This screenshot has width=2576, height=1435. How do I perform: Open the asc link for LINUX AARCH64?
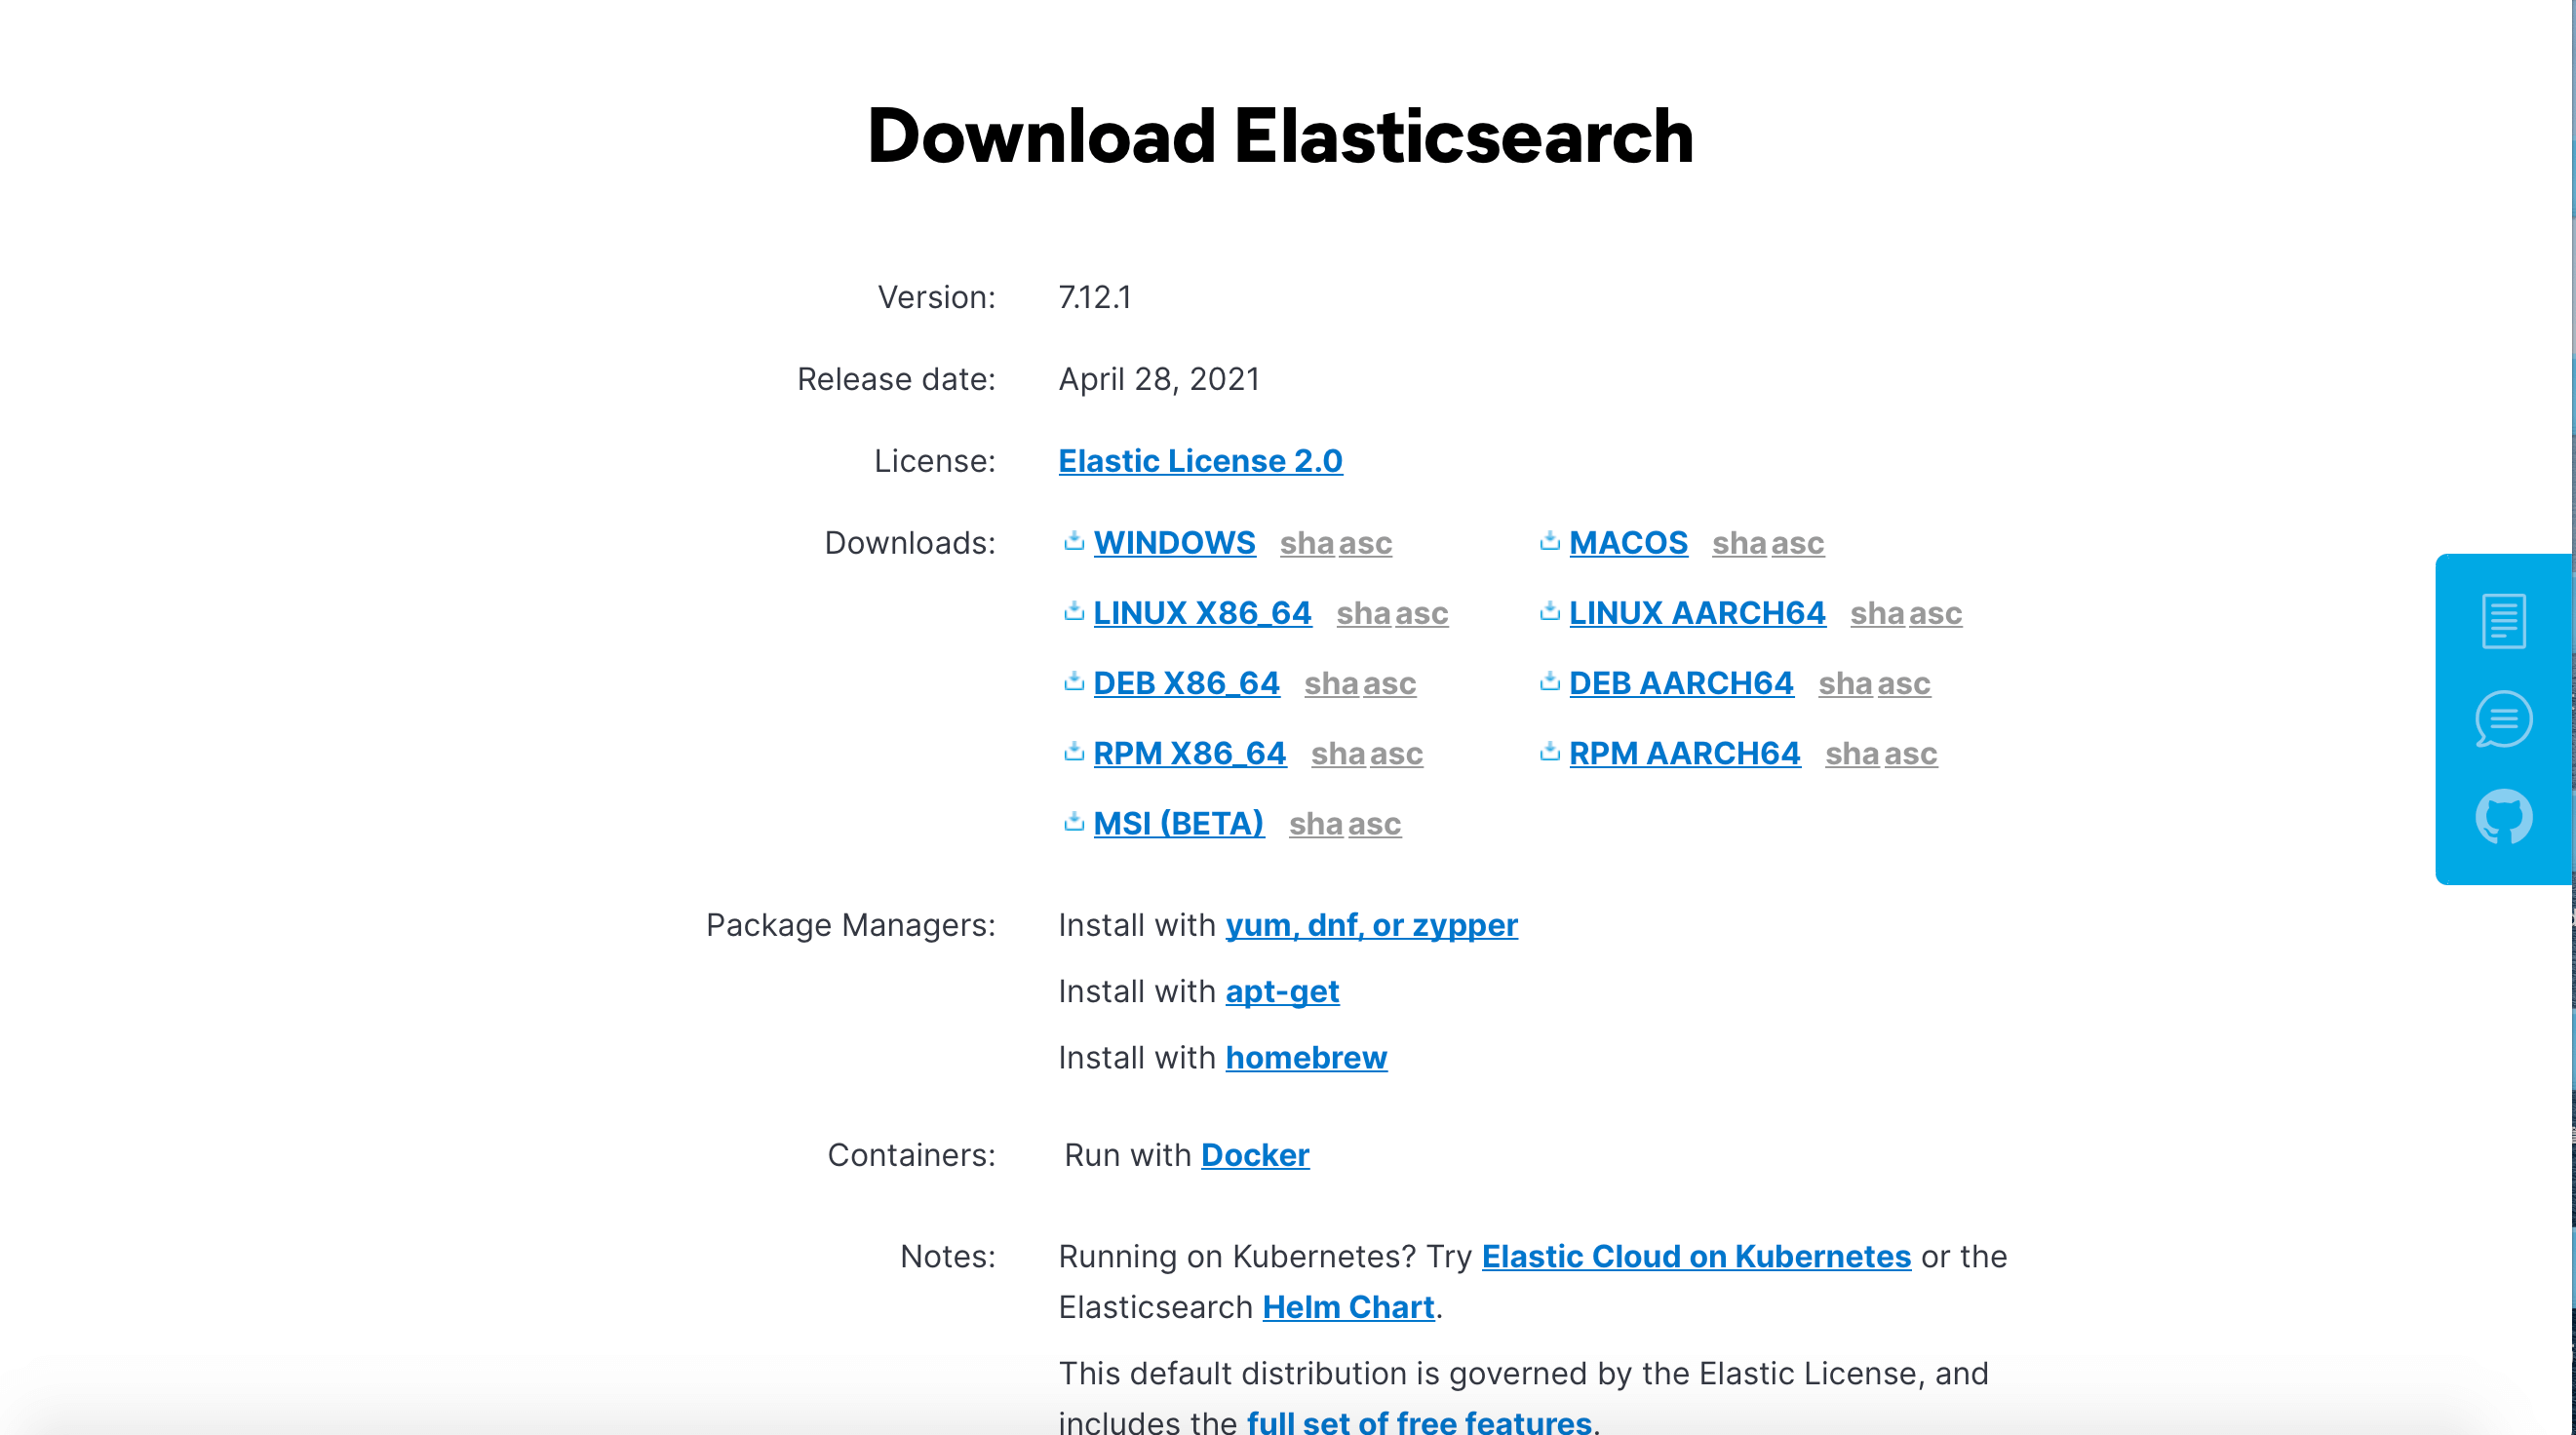point(1935,613)
